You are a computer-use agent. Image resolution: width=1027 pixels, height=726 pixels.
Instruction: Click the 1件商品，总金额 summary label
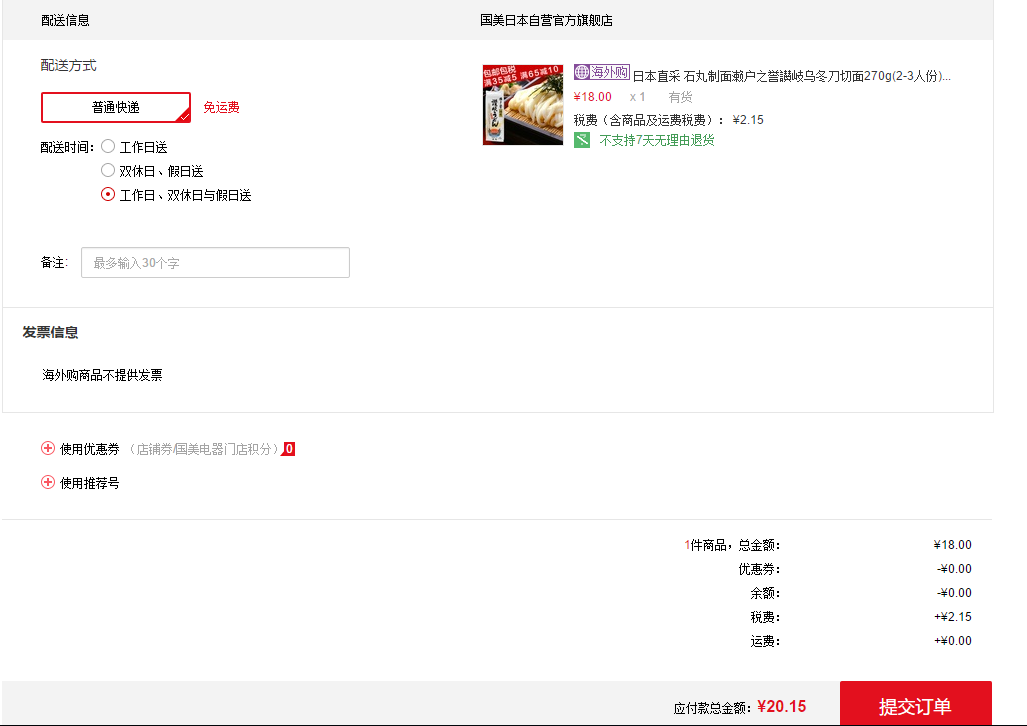[732, 545]
